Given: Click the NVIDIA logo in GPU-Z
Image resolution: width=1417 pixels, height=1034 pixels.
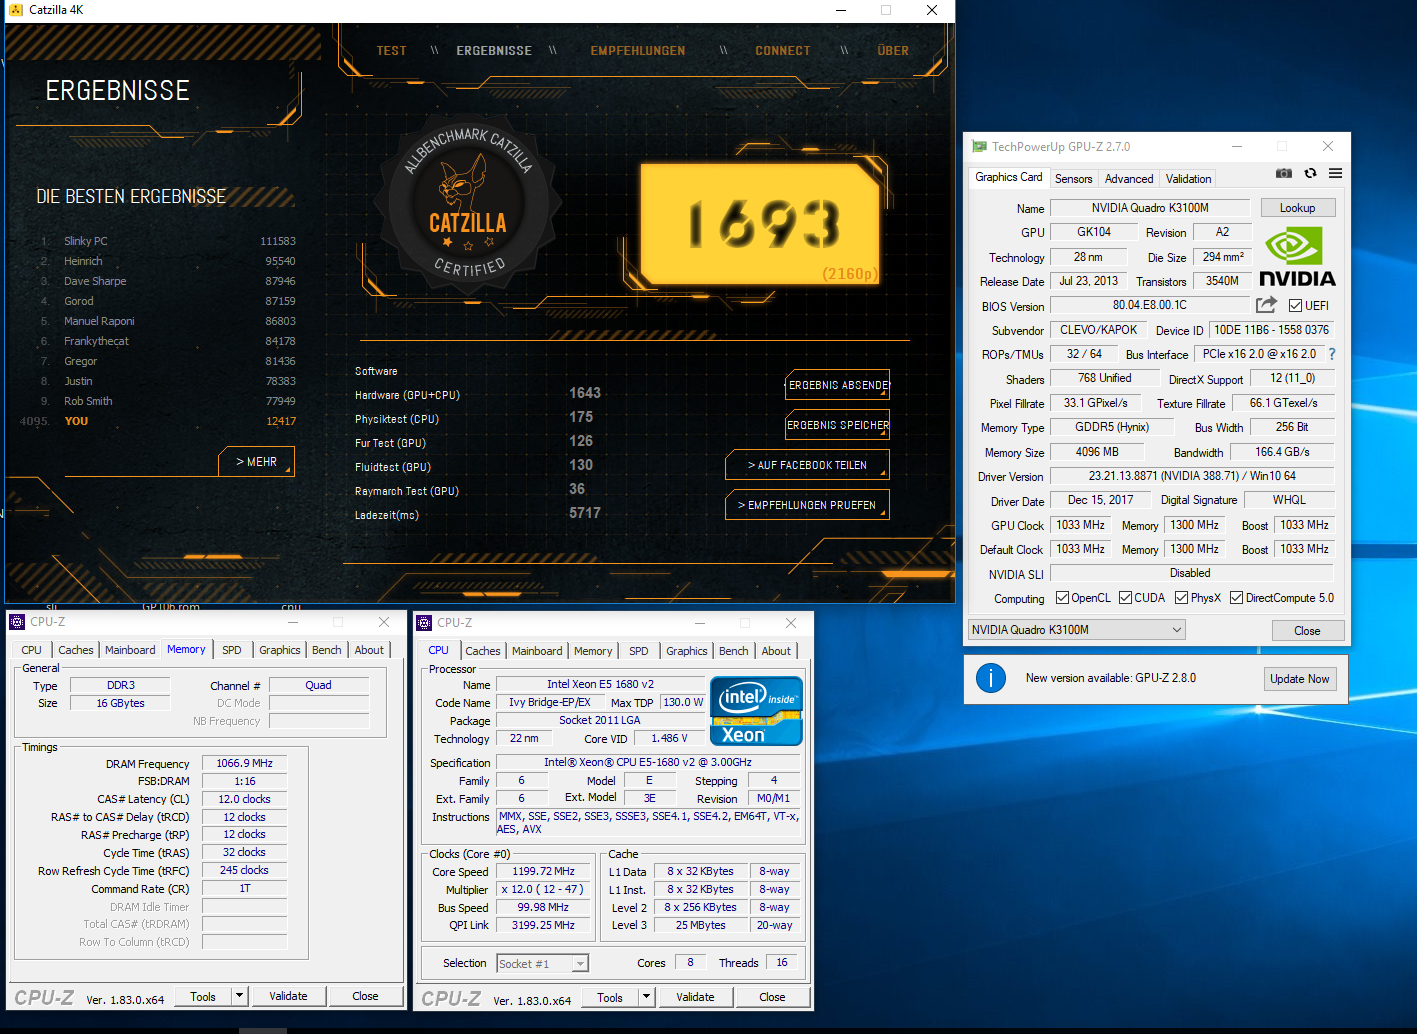Looking at the screenshot, I should (x=1297, y=257).
